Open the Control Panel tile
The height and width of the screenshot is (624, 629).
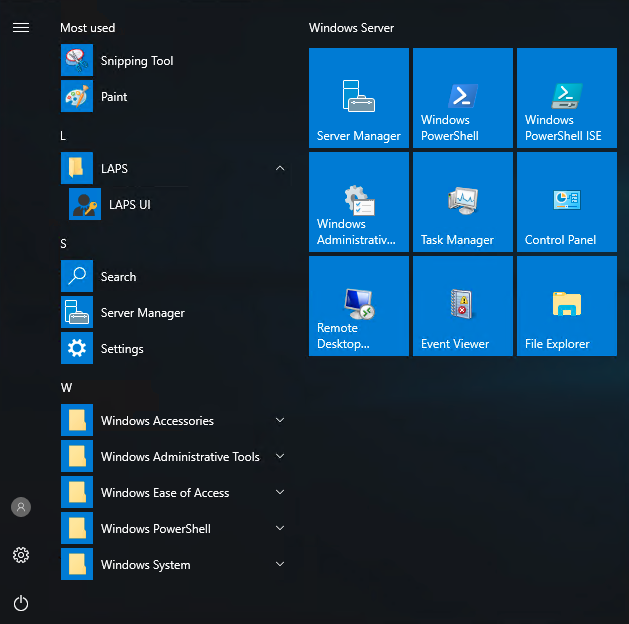pyautogui.click(x=567, y=202)
